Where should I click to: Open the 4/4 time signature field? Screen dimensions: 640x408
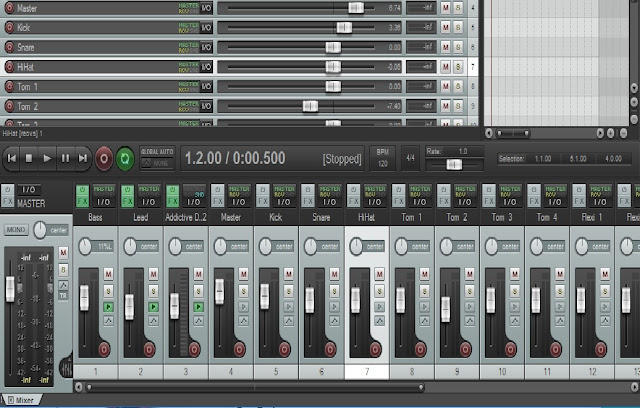pyautogui.click(x=410, y=158)
